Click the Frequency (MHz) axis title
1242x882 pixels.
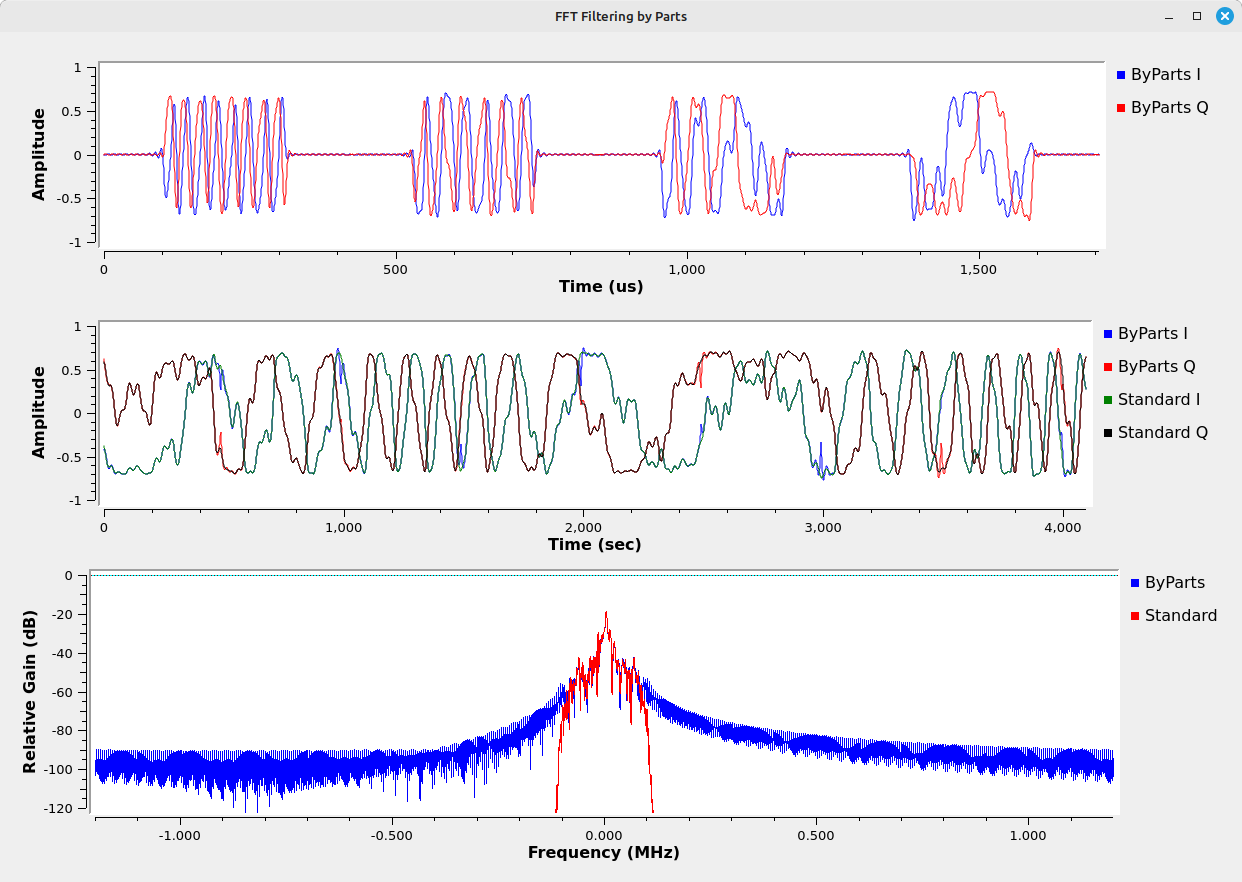click(603, 853)
